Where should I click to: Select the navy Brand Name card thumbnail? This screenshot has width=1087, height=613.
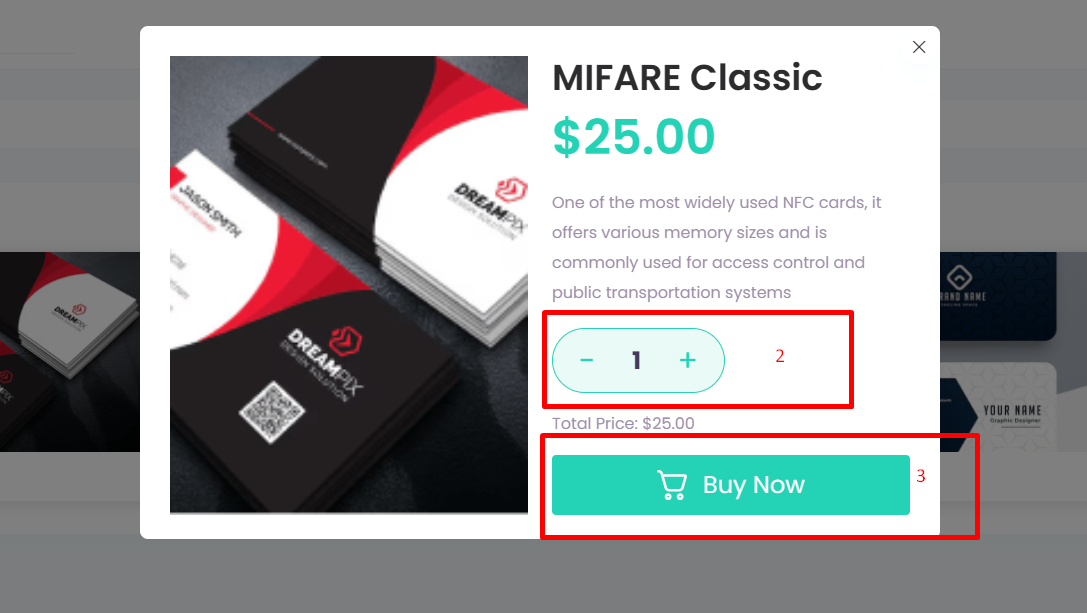(998, 296)
